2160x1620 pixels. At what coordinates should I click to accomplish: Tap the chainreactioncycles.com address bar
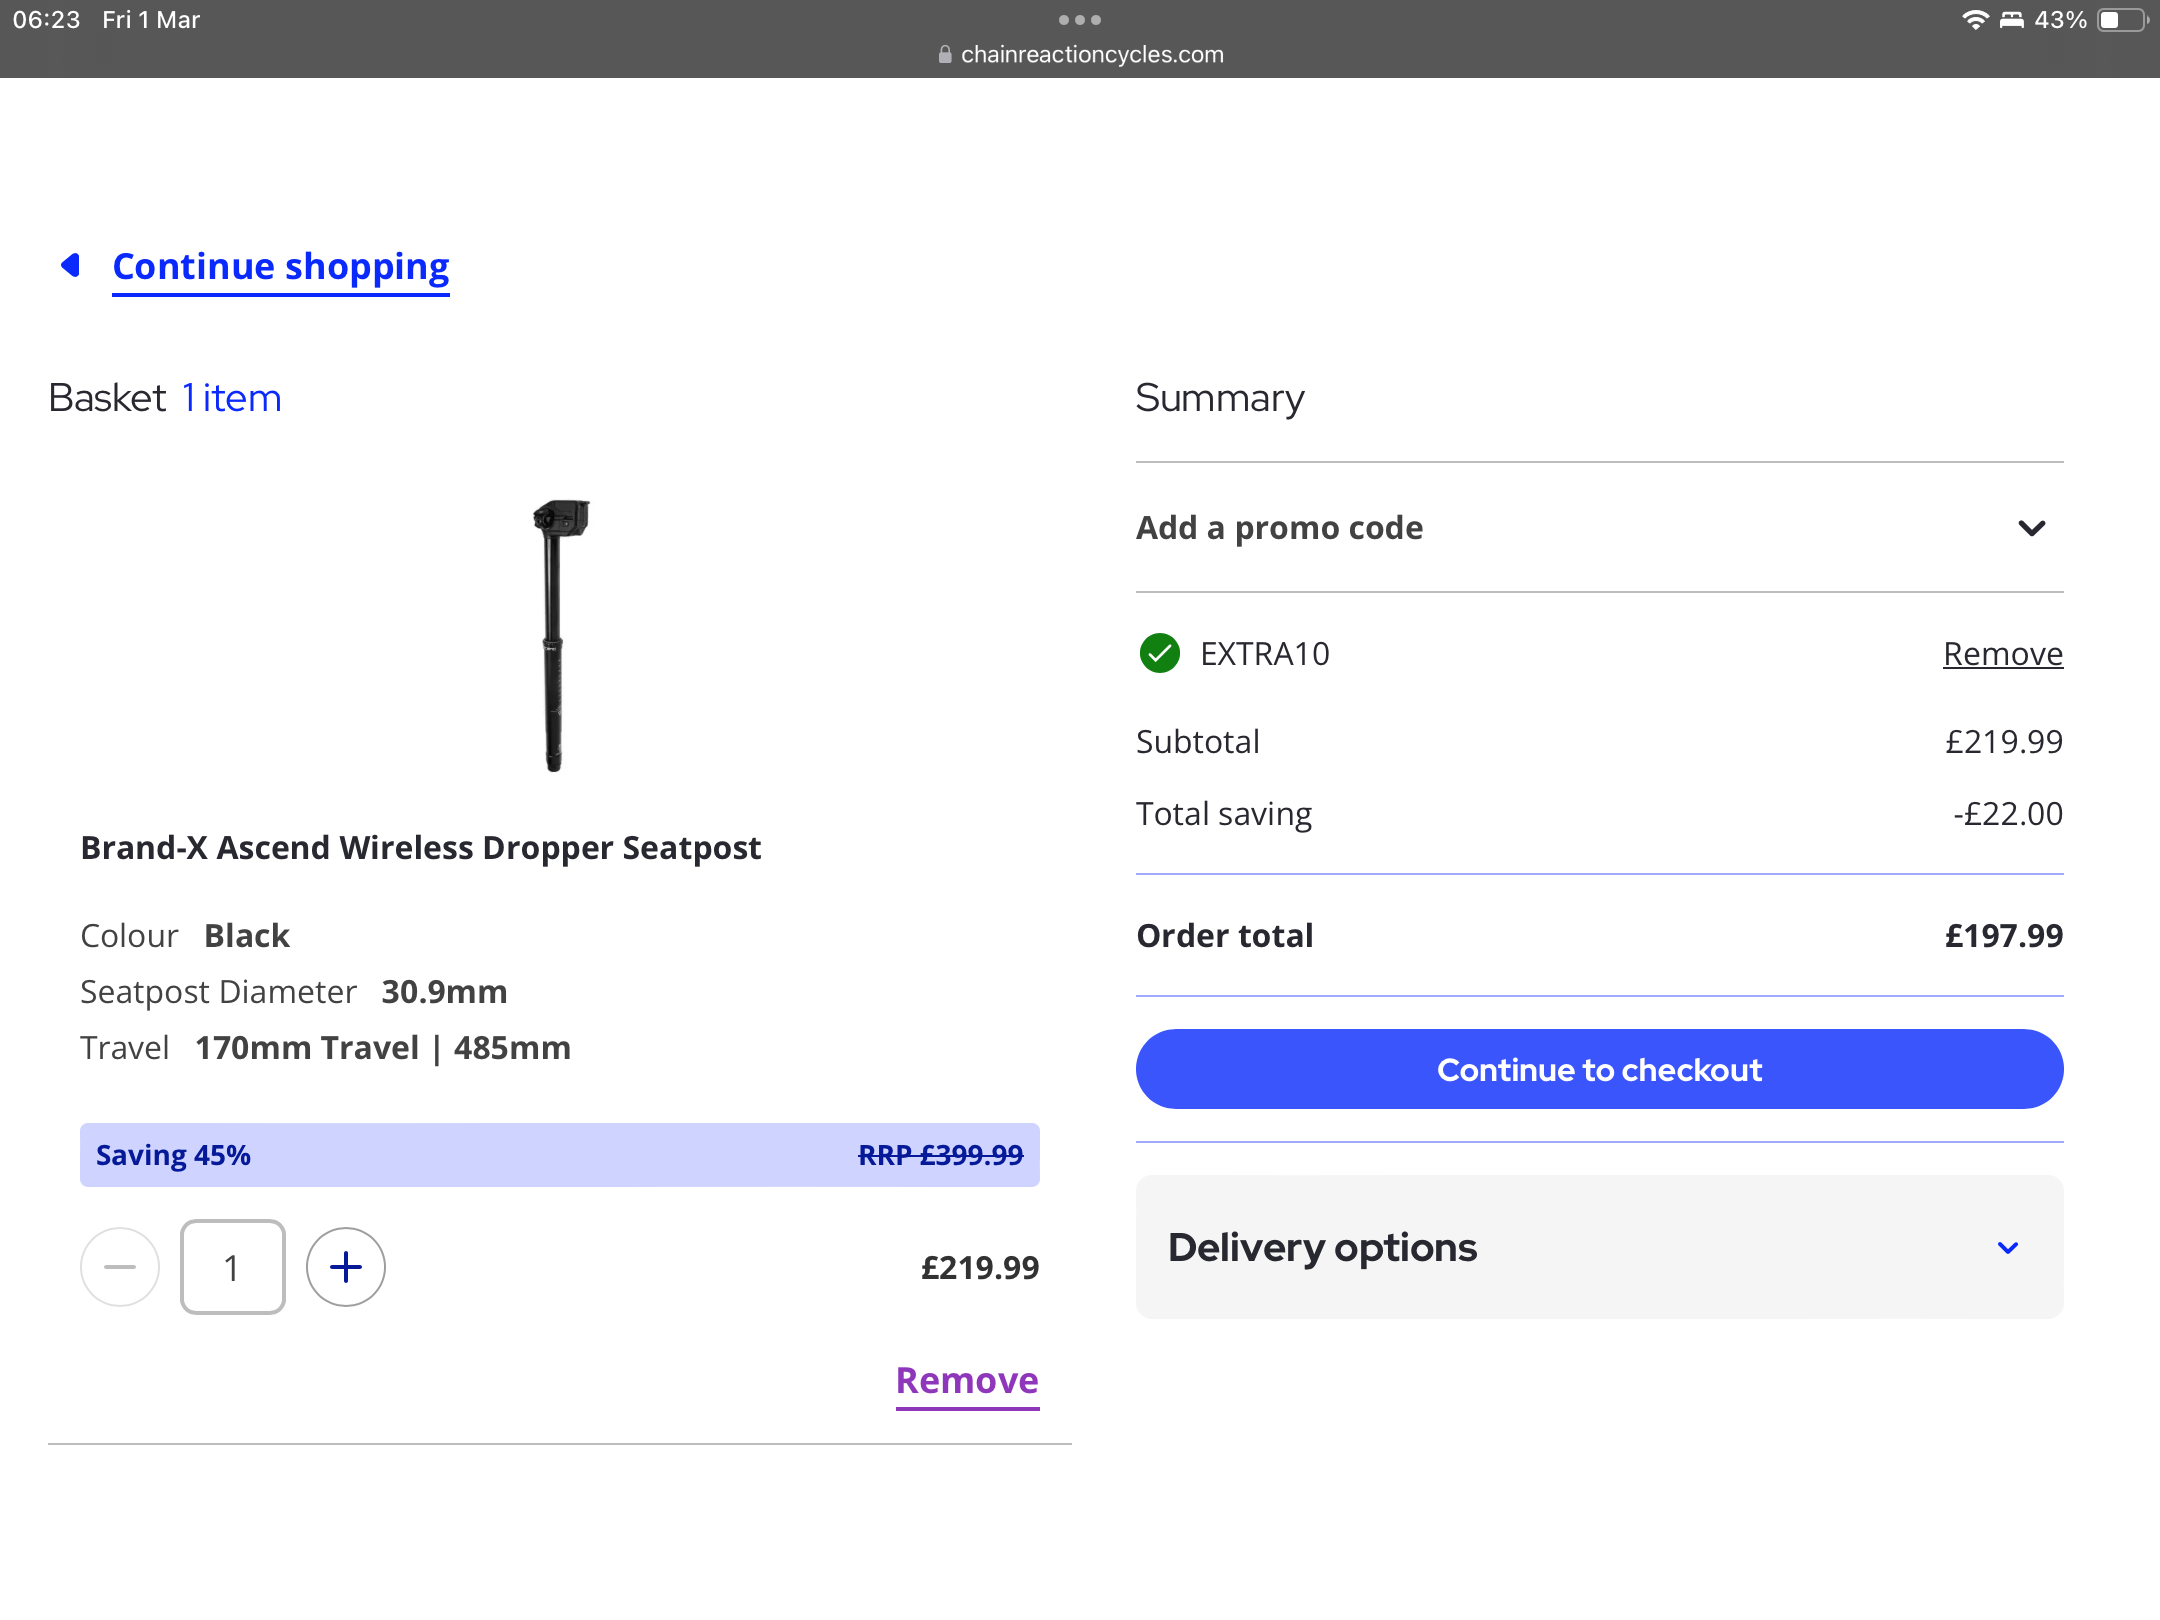click(1080, 54)
